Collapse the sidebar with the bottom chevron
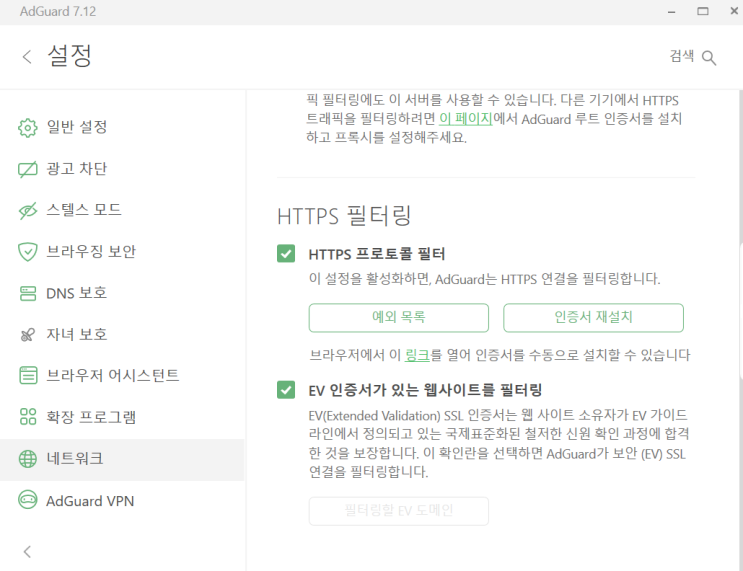This screenshot has height=571, width=743. tap(27, 552)
